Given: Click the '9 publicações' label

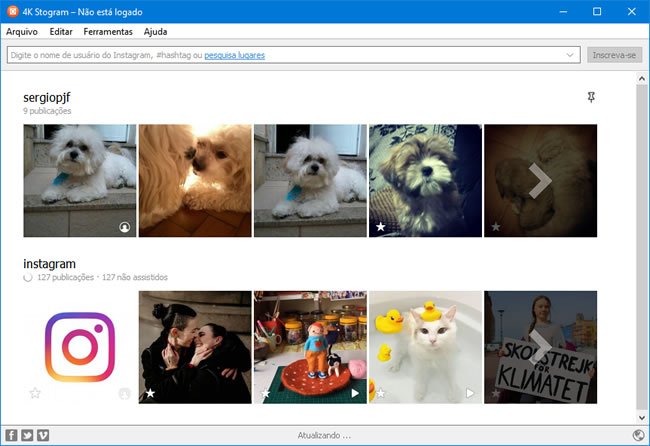Looking at the screenshot, I should (47, 111).
